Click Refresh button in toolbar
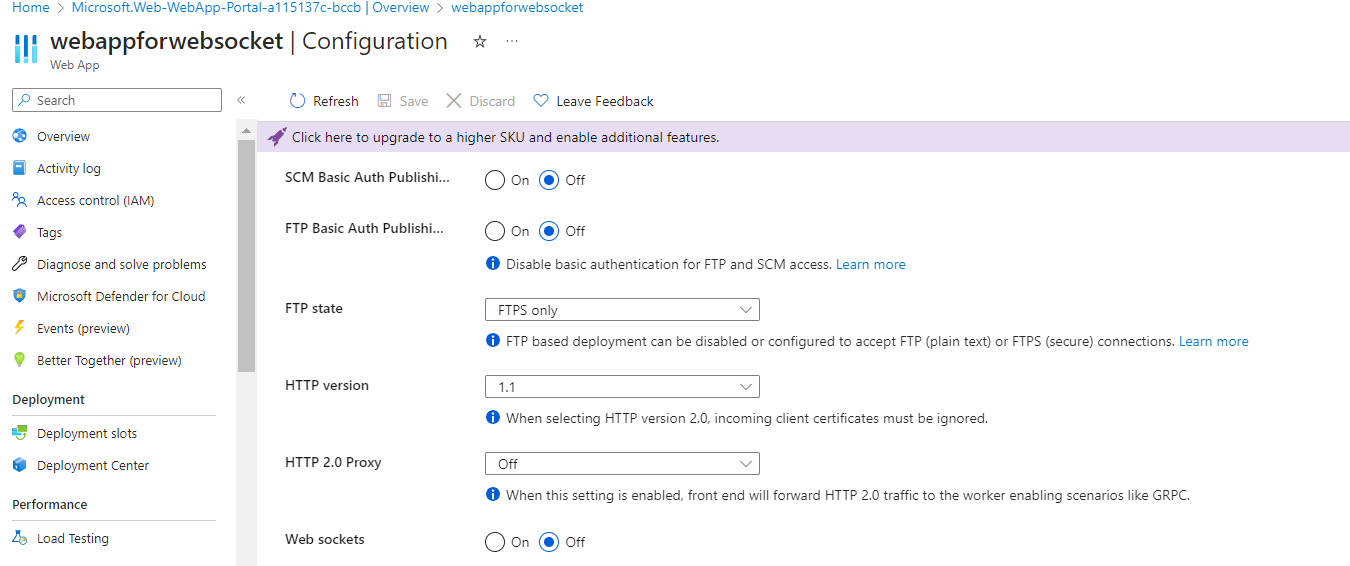Image resolution: width=1350 pixels, height=566 pixels. pyautogui.click(x=324, y=101)
